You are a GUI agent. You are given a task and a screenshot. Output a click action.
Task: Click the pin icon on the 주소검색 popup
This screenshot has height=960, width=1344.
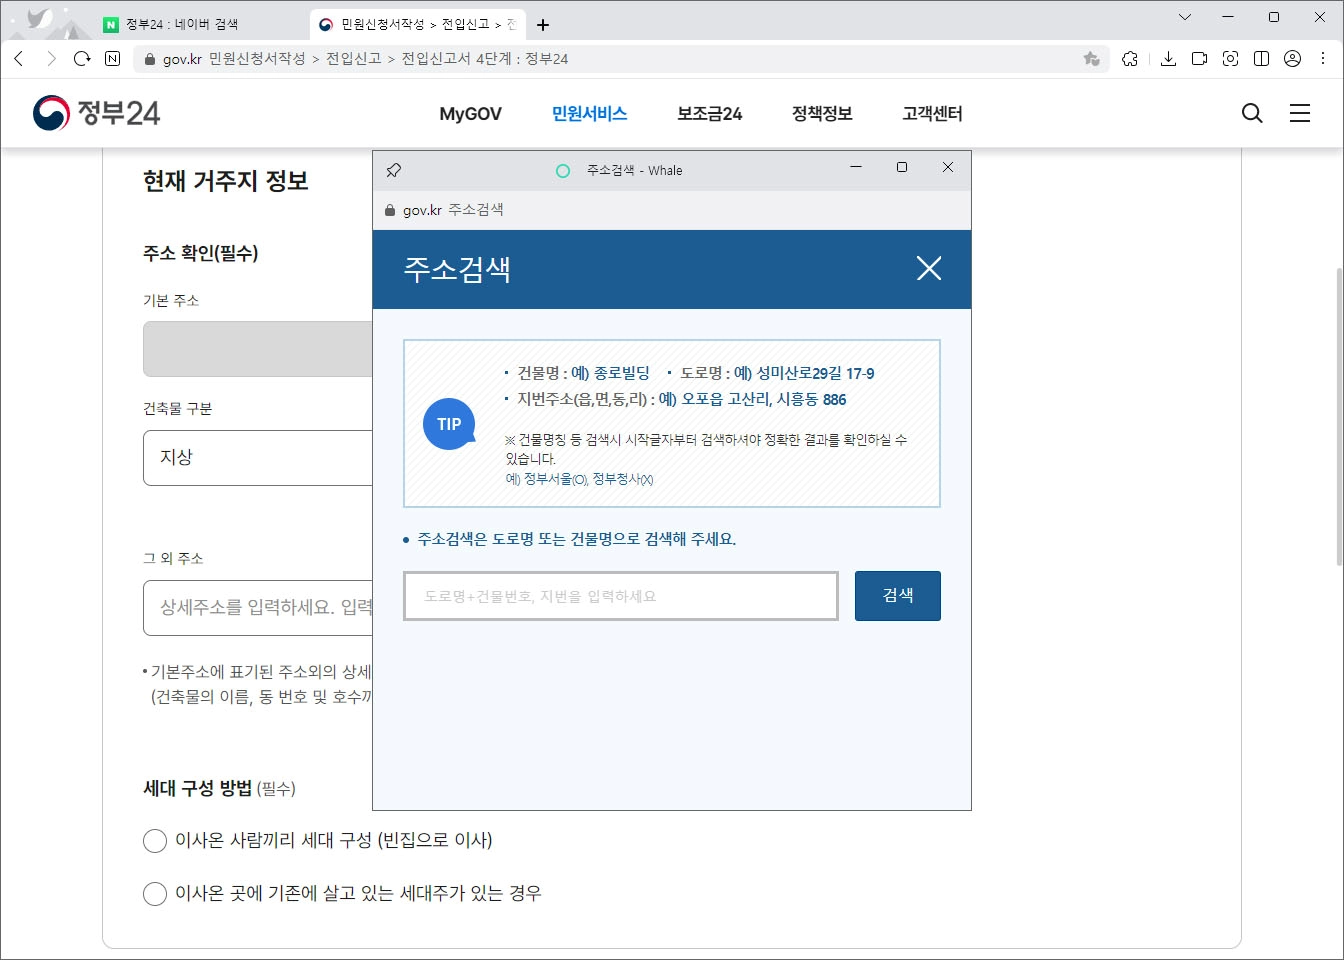tap(393, 169)
